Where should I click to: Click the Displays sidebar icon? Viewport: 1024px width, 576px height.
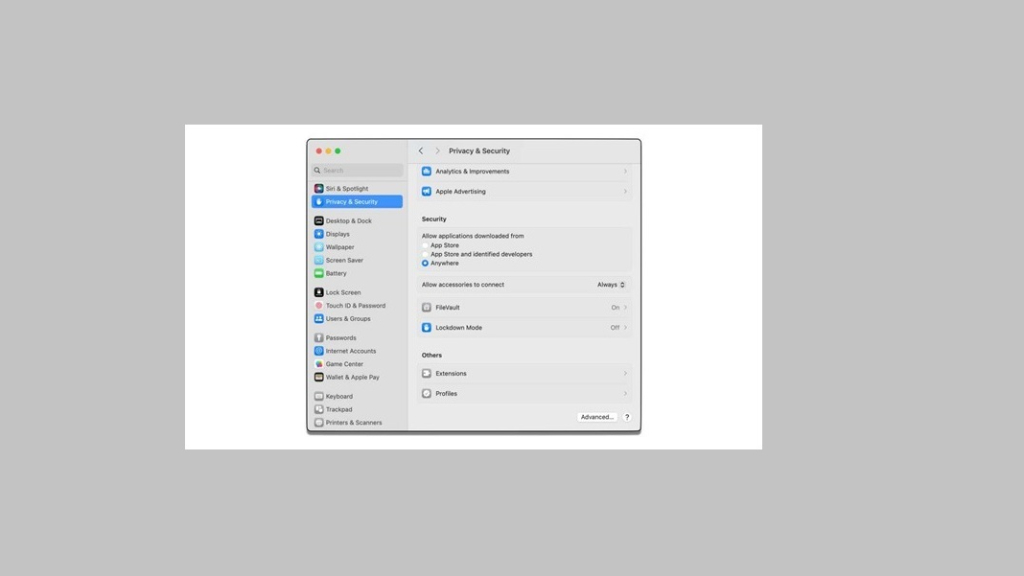pyautogui.click(x=319, y=234)
